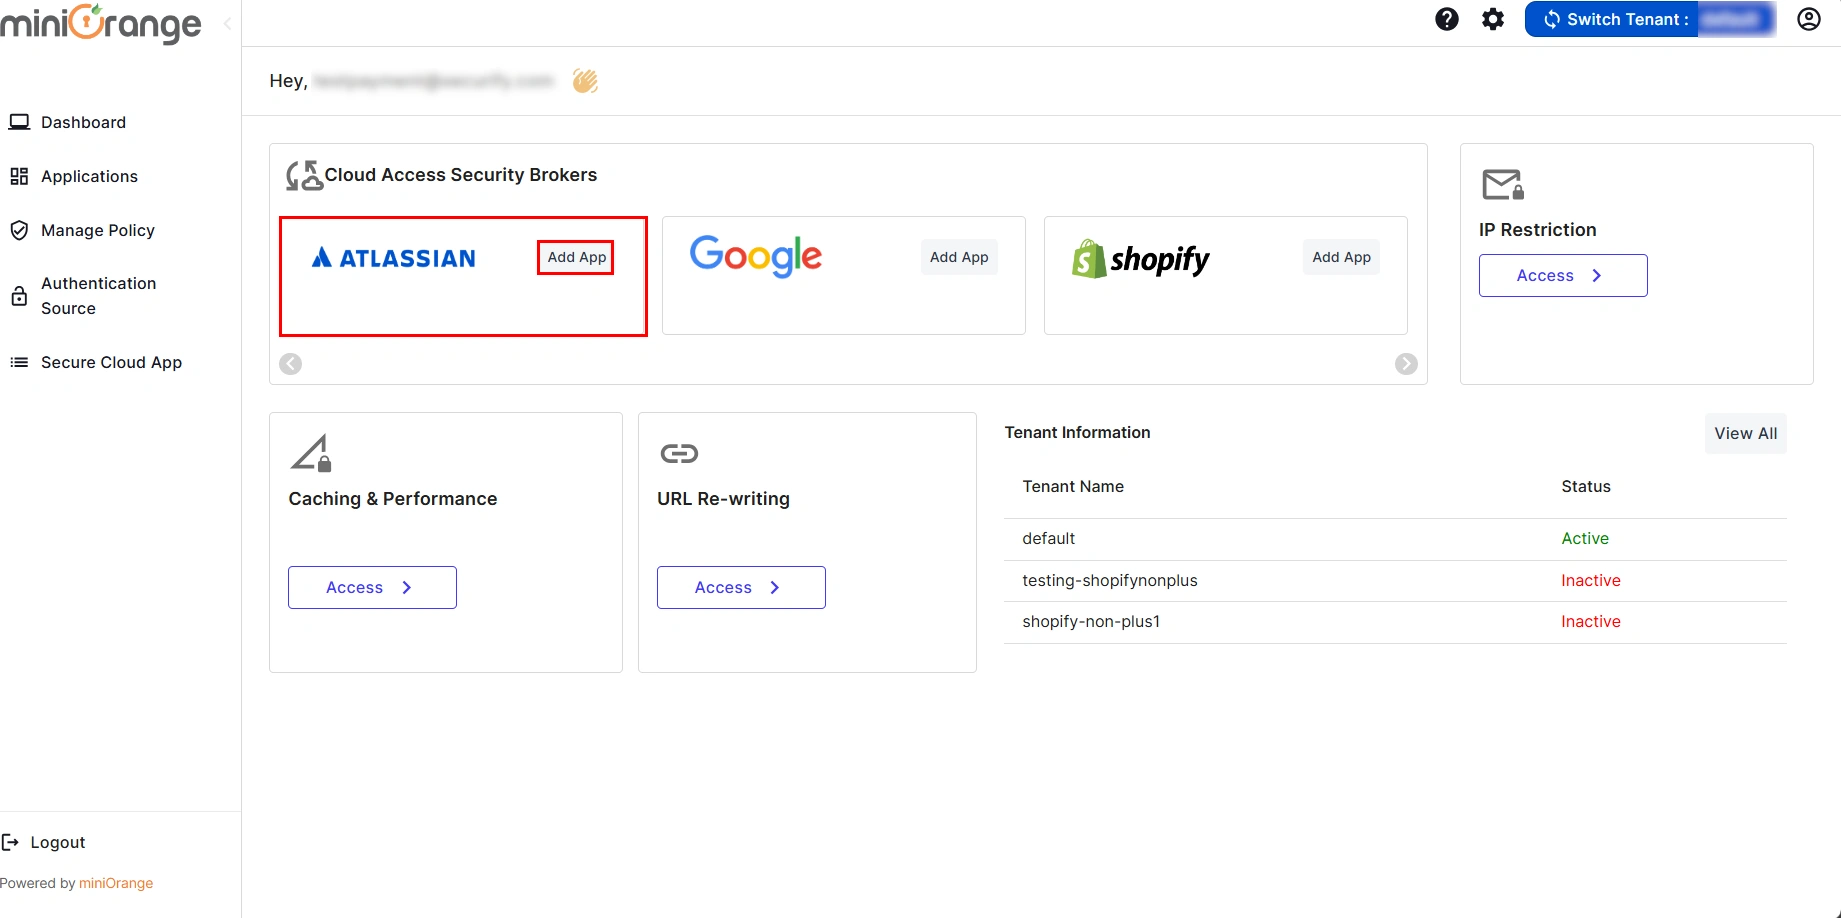Image resolution: width=1841 pixels, height=918 pixels.
Task: Log out using the Logout link
Action: point(58,842)
